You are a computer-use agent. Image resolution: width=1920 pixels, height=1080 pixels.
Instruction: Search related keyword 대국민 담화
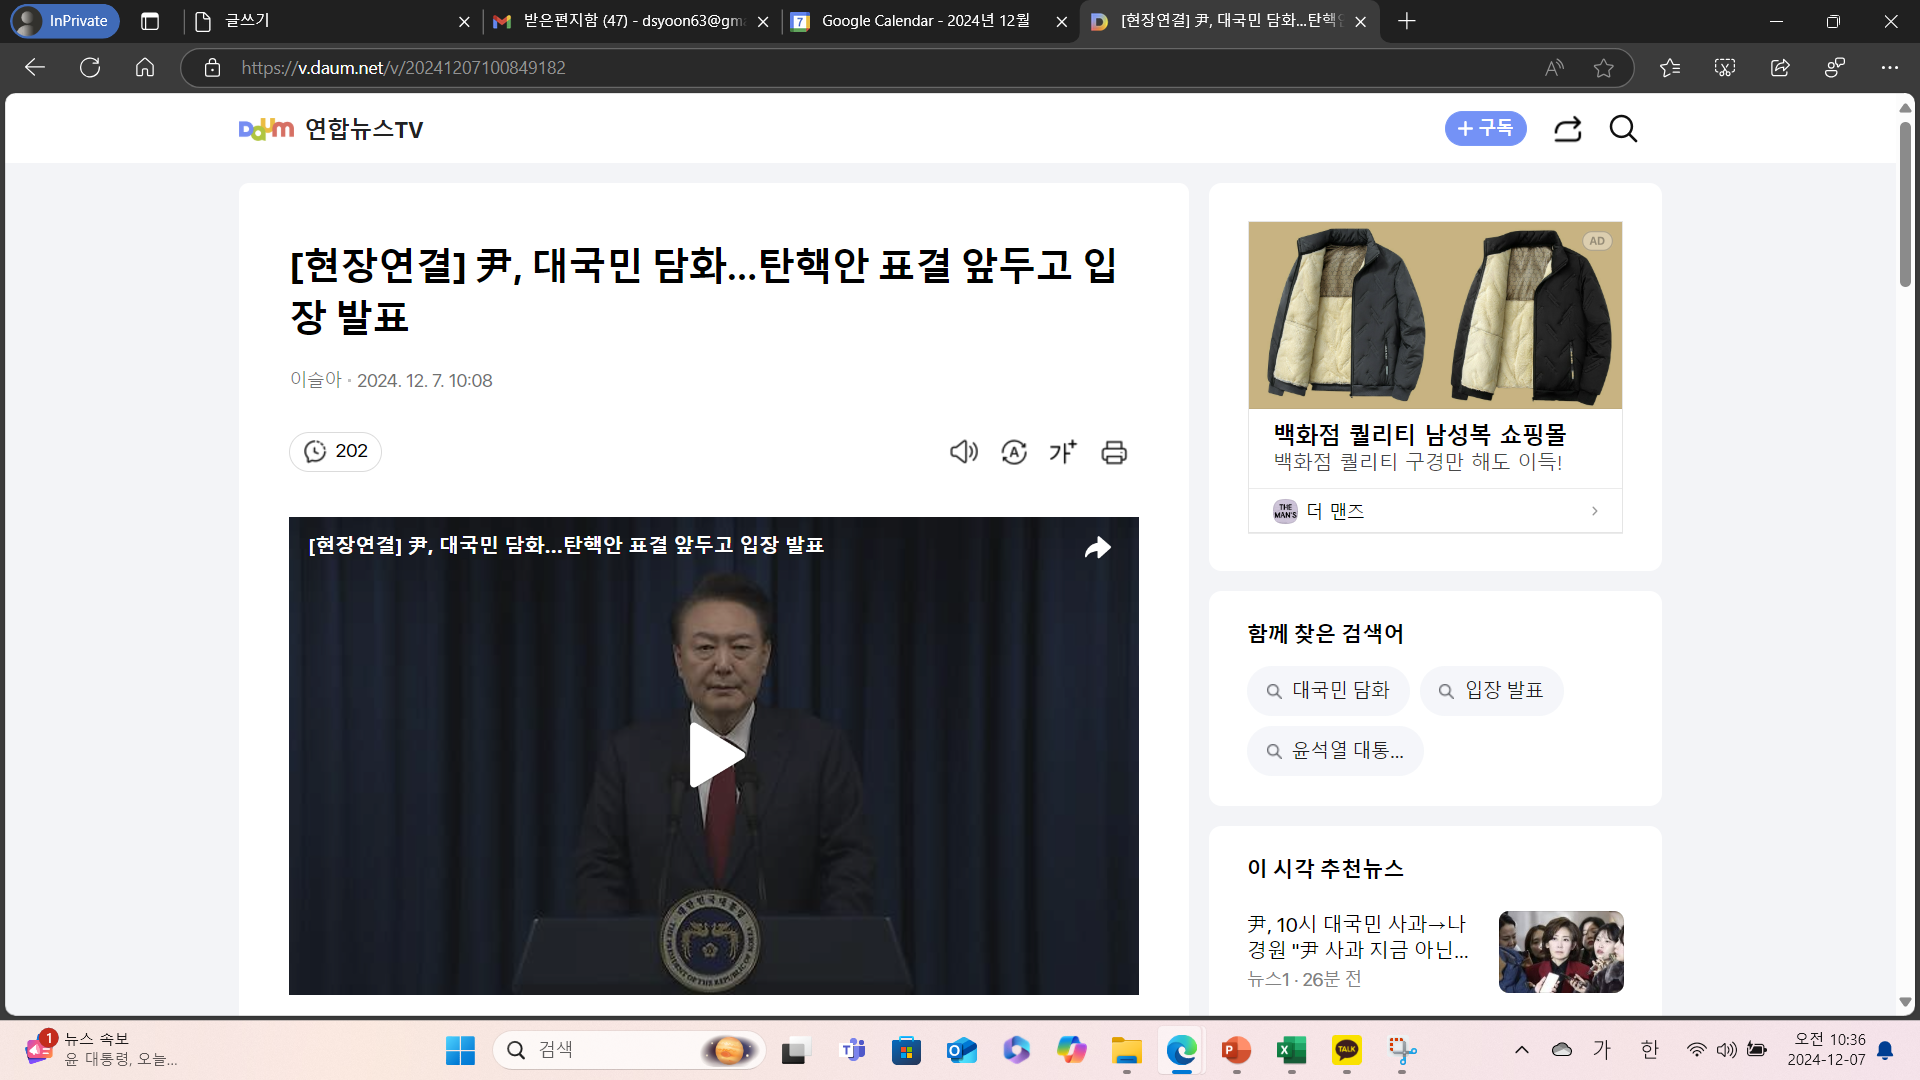coord(1328,691)
